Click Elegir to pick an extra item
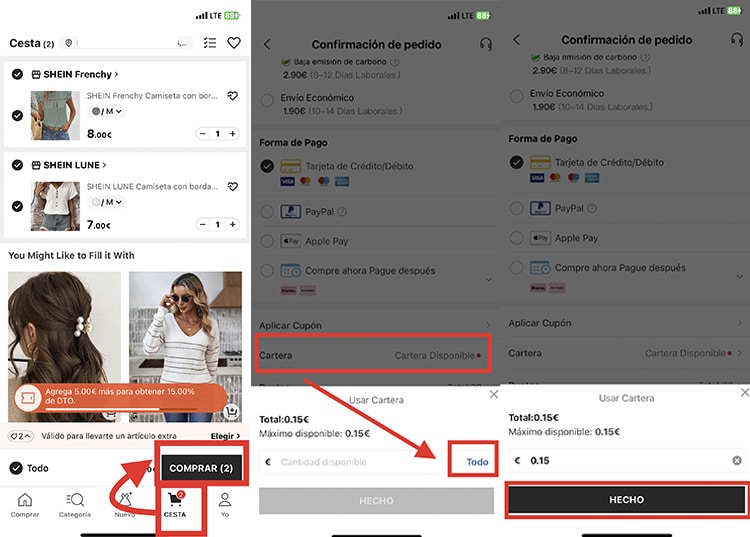This screenshot has width=750, height=537. coord(225,436)
